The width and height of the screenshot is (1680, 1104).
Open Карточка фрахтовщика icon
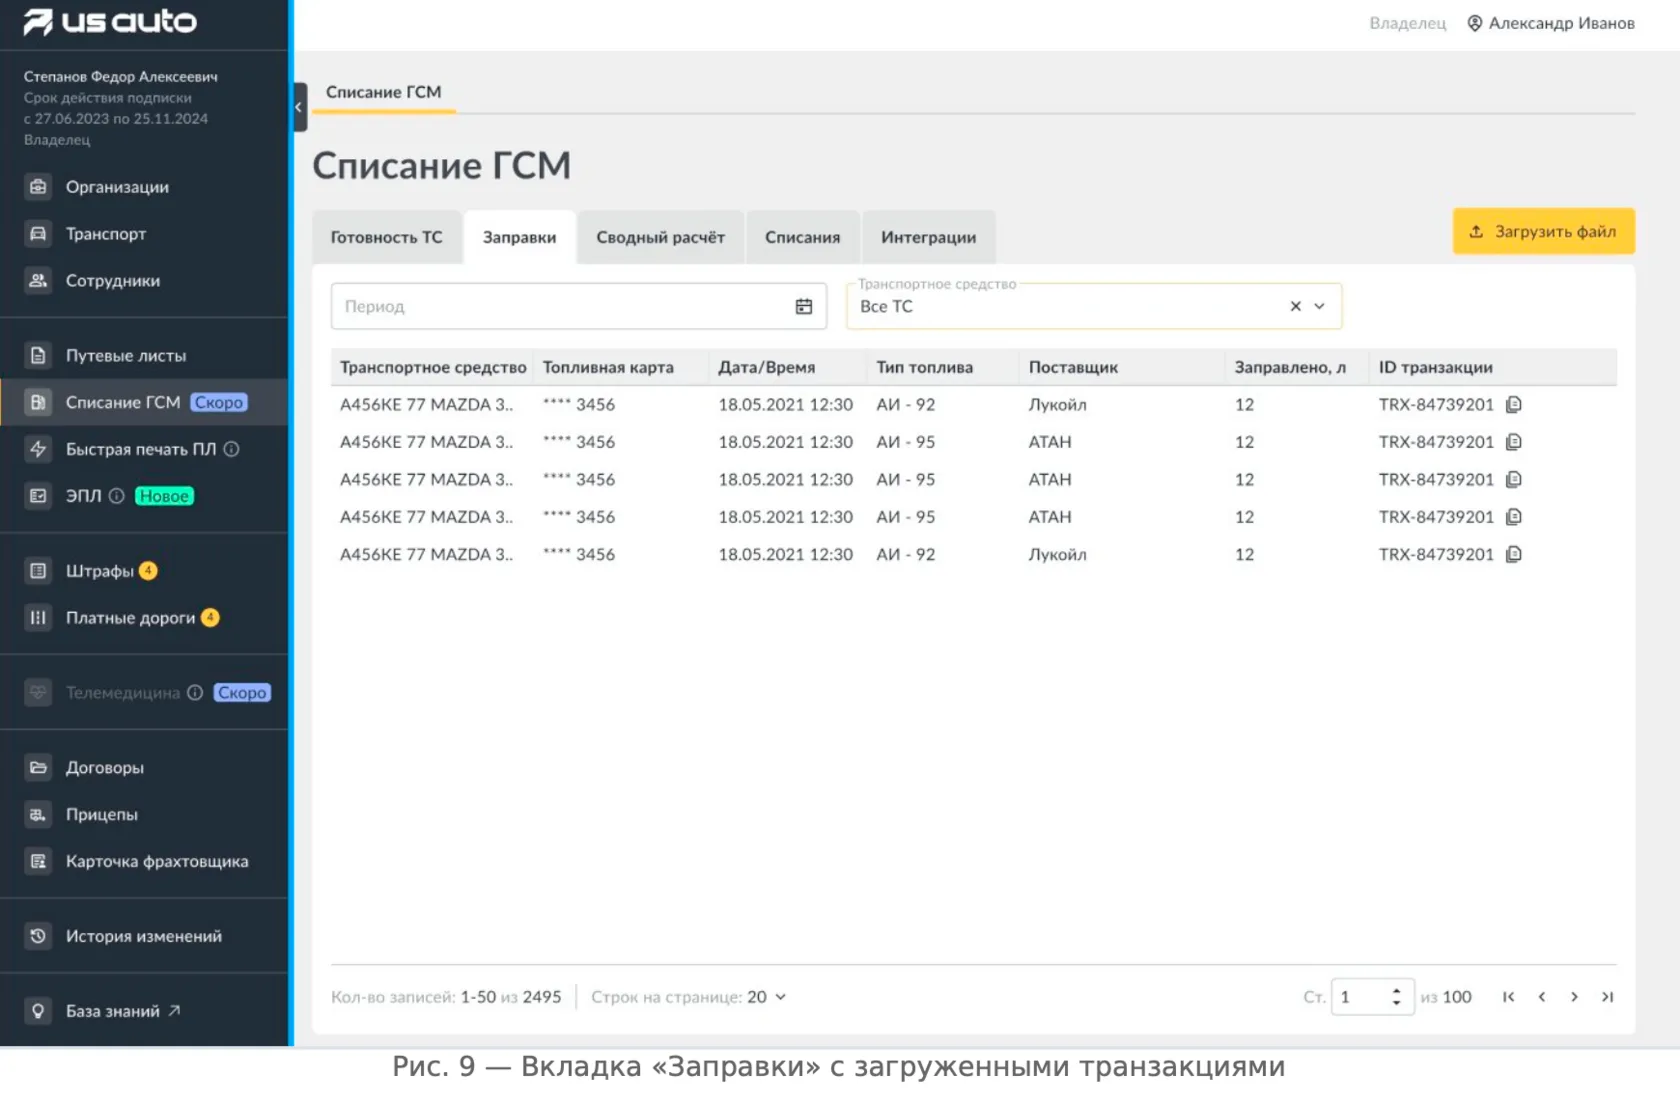click(x=38, y=861)
